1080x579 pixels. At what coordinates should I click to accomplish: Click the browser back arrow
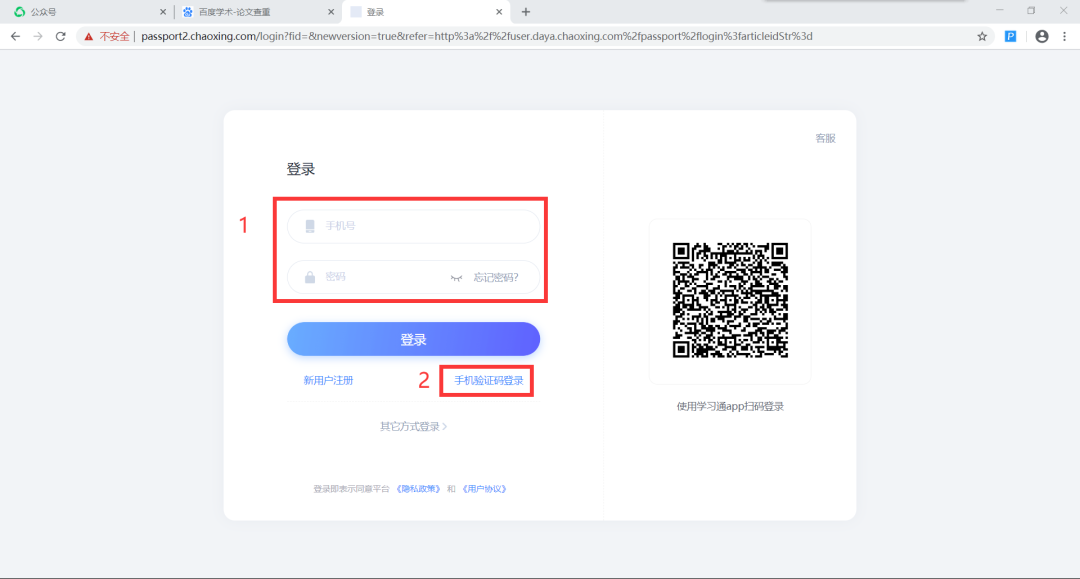pos(15,36)
